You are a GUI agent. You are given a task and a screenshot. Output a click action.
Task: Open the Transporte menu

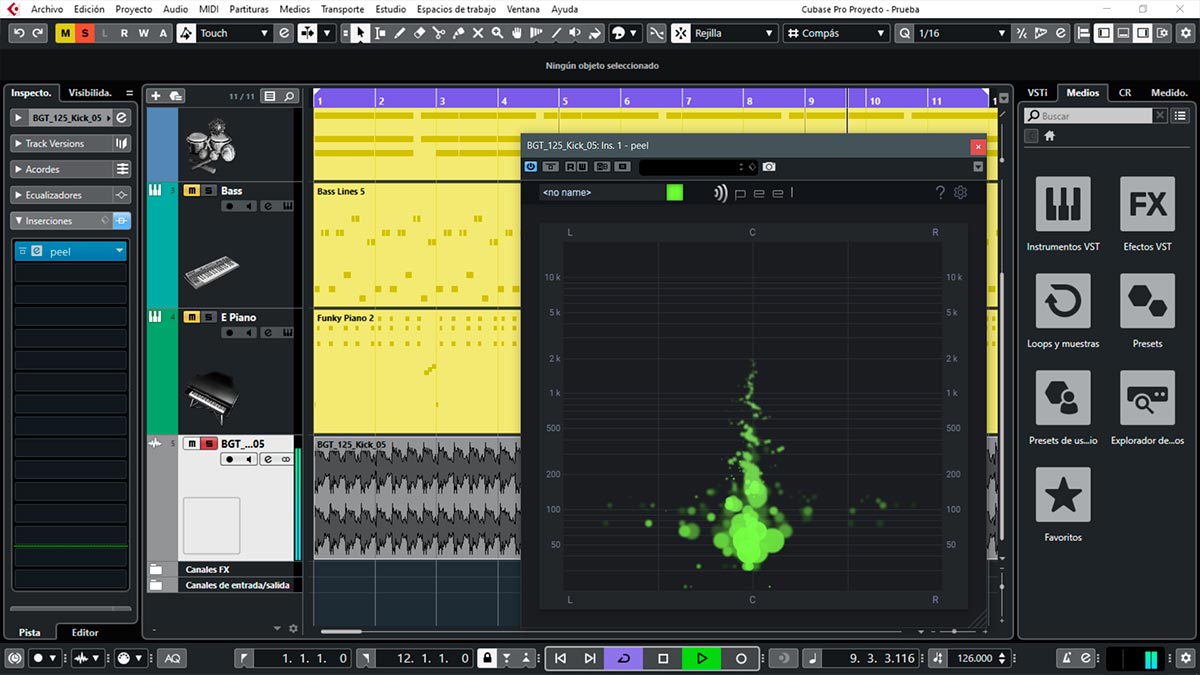pos(343,9)
